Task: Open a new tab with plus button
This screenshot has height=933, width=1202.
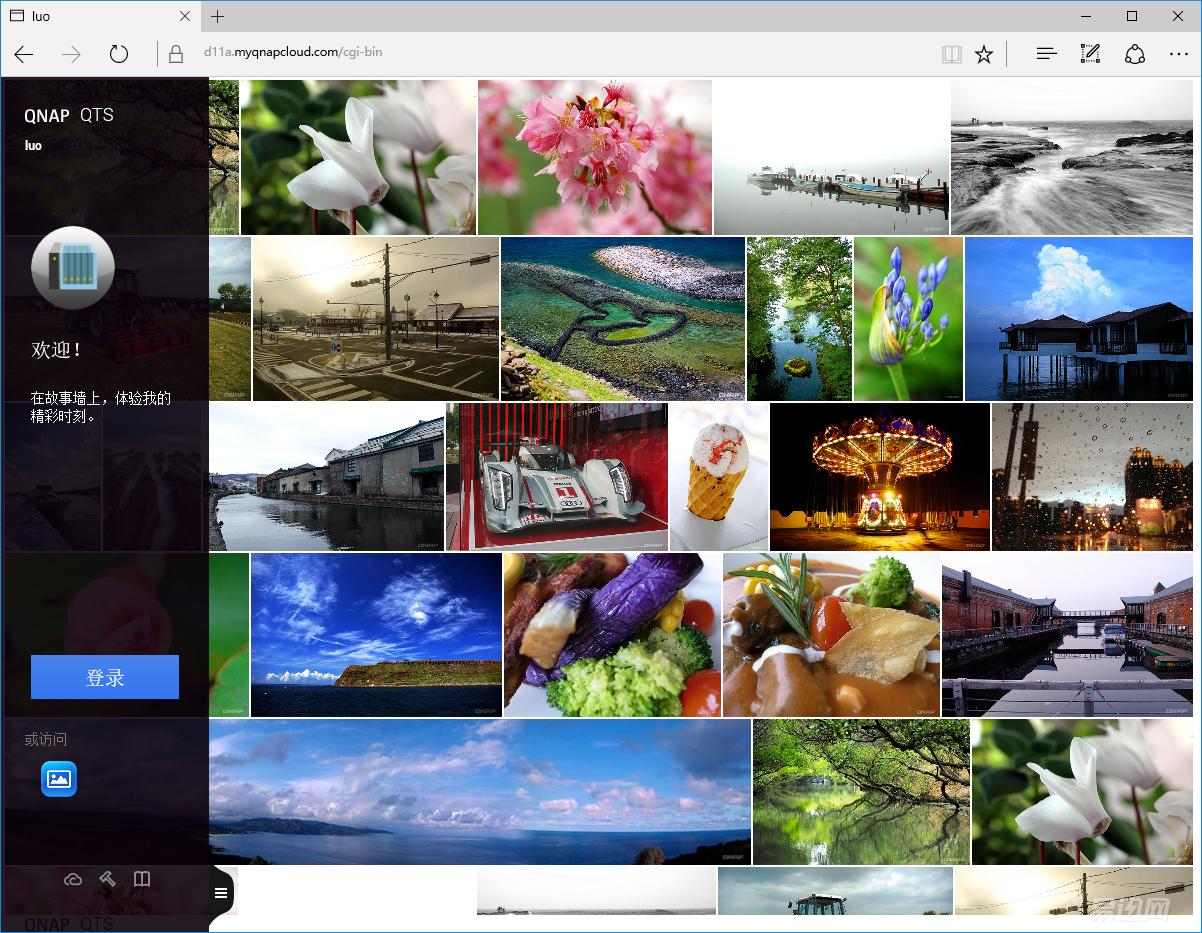Action: (218, 16)
